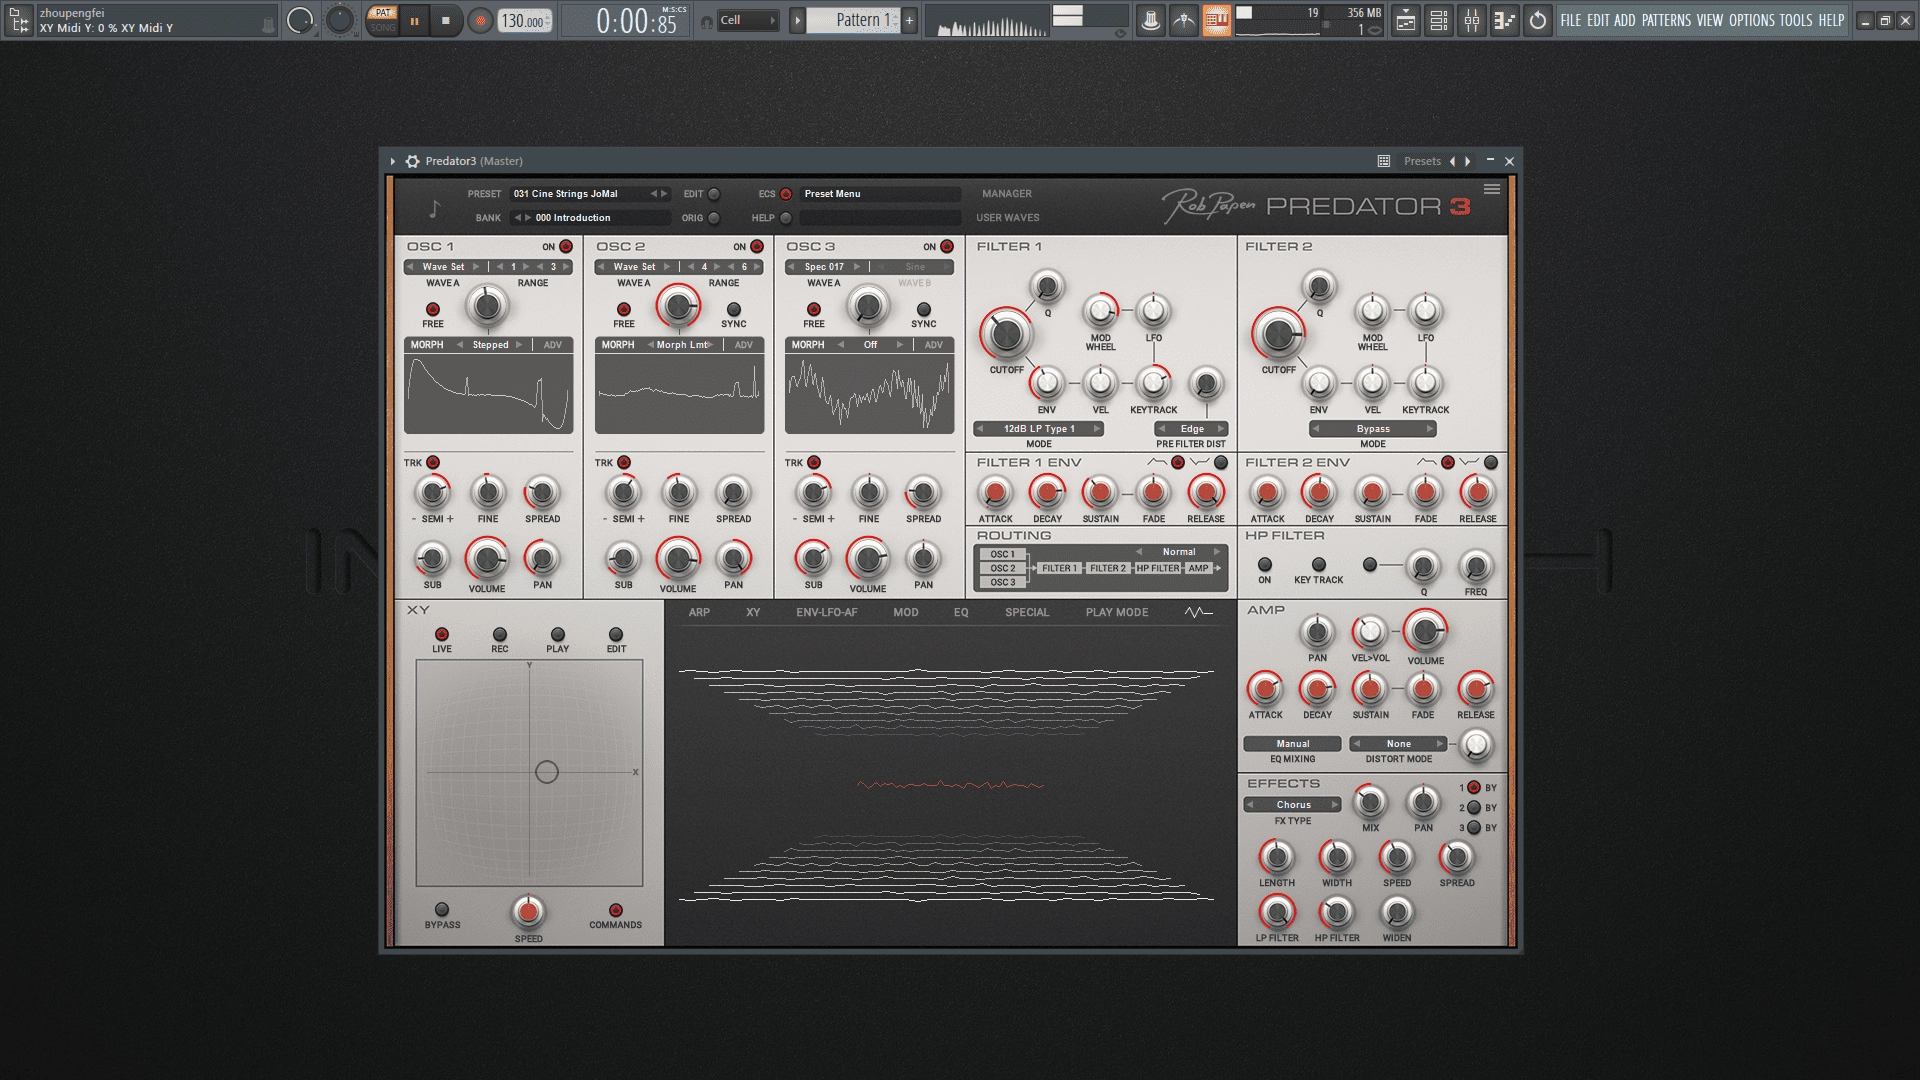Click XY PLAY button
Viewport: 1920px width, 1080px height.
coord(558,635)
